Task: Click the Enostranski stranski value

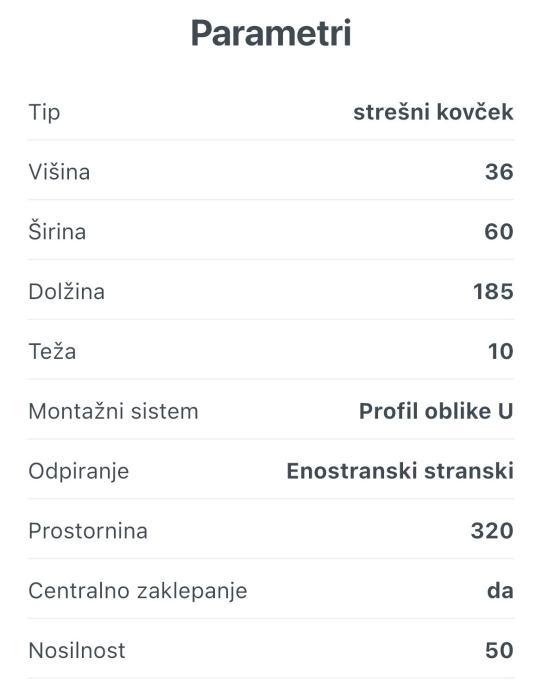Action: click(x=400, y=471)
